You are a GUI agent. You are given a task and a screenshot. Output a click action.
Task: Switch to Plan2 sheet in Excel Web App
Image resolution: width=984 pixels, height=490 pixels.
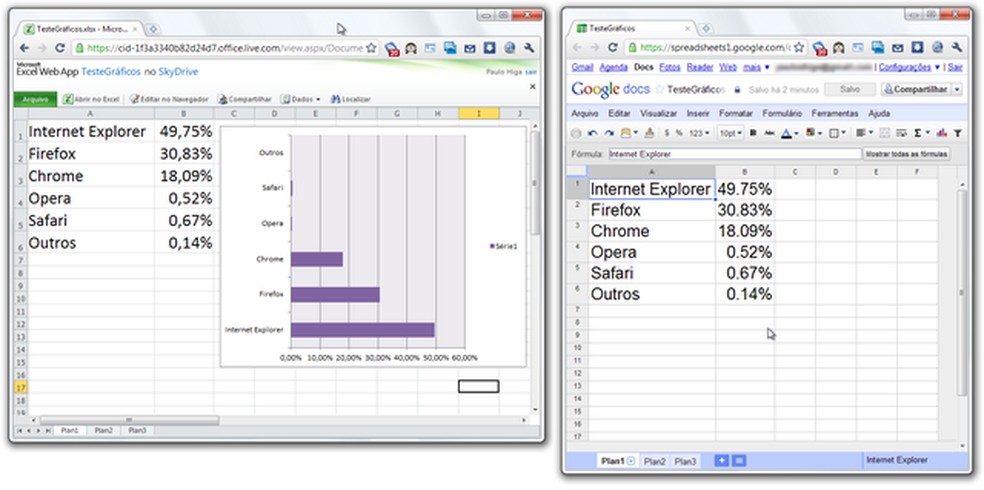tap(103, 430)
